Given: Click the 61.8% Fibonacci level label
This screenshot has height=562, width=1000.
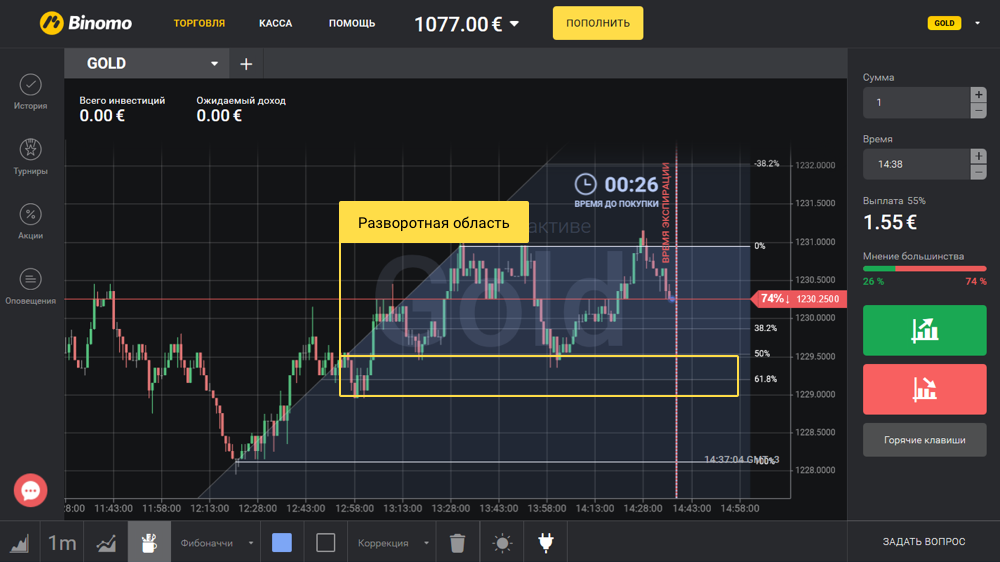Looking at the screenshot, I should [765, 379].
